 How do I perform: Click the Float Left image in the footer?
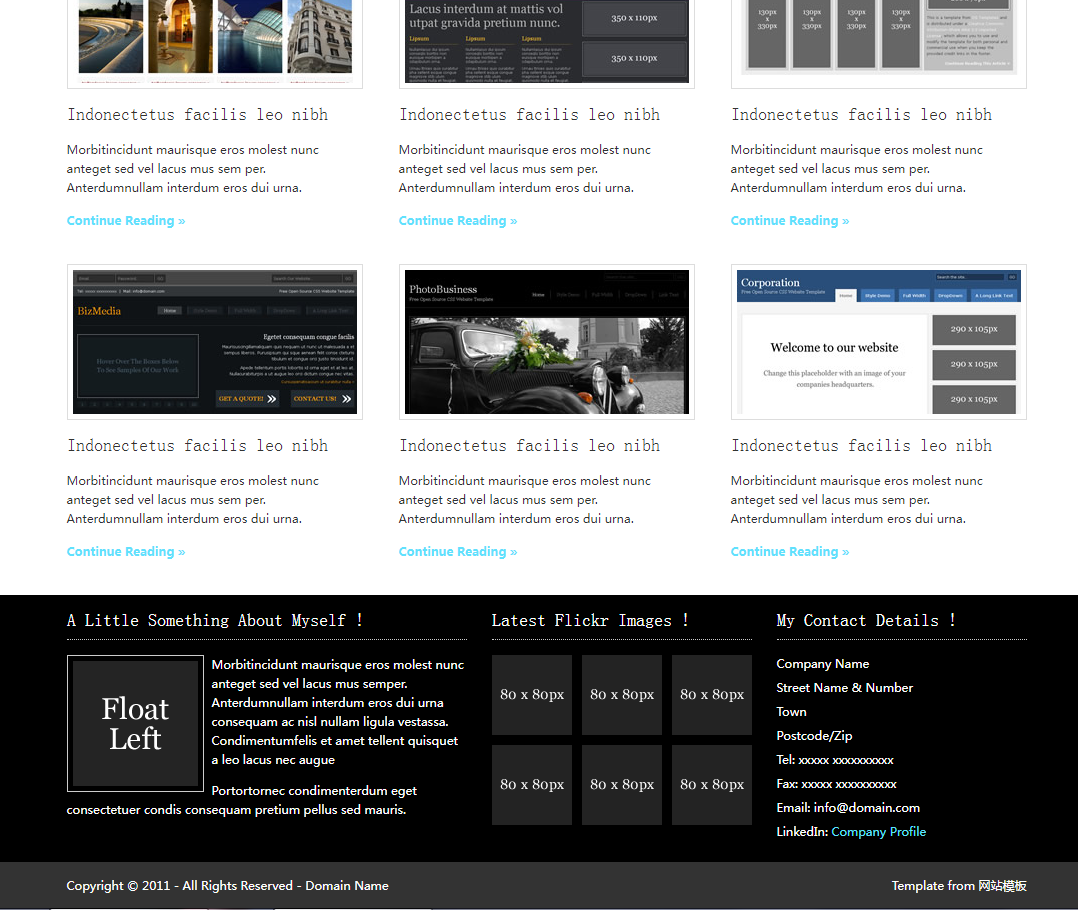tap(135, 723)
